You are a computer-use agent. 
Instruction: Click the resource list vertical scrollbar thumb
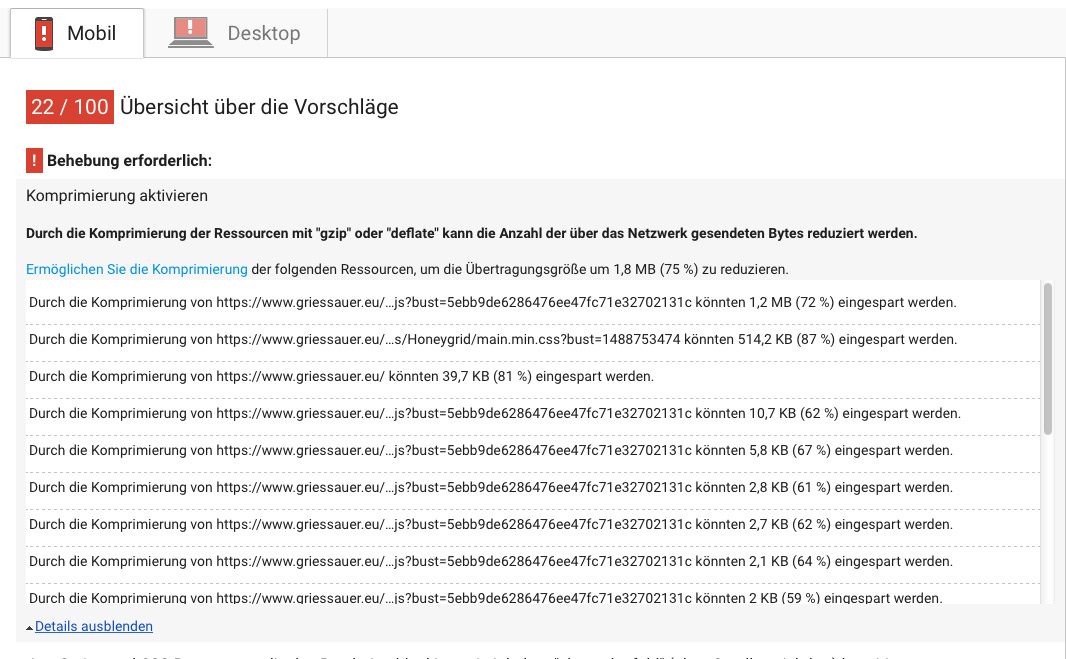(x=1047, y=358)
